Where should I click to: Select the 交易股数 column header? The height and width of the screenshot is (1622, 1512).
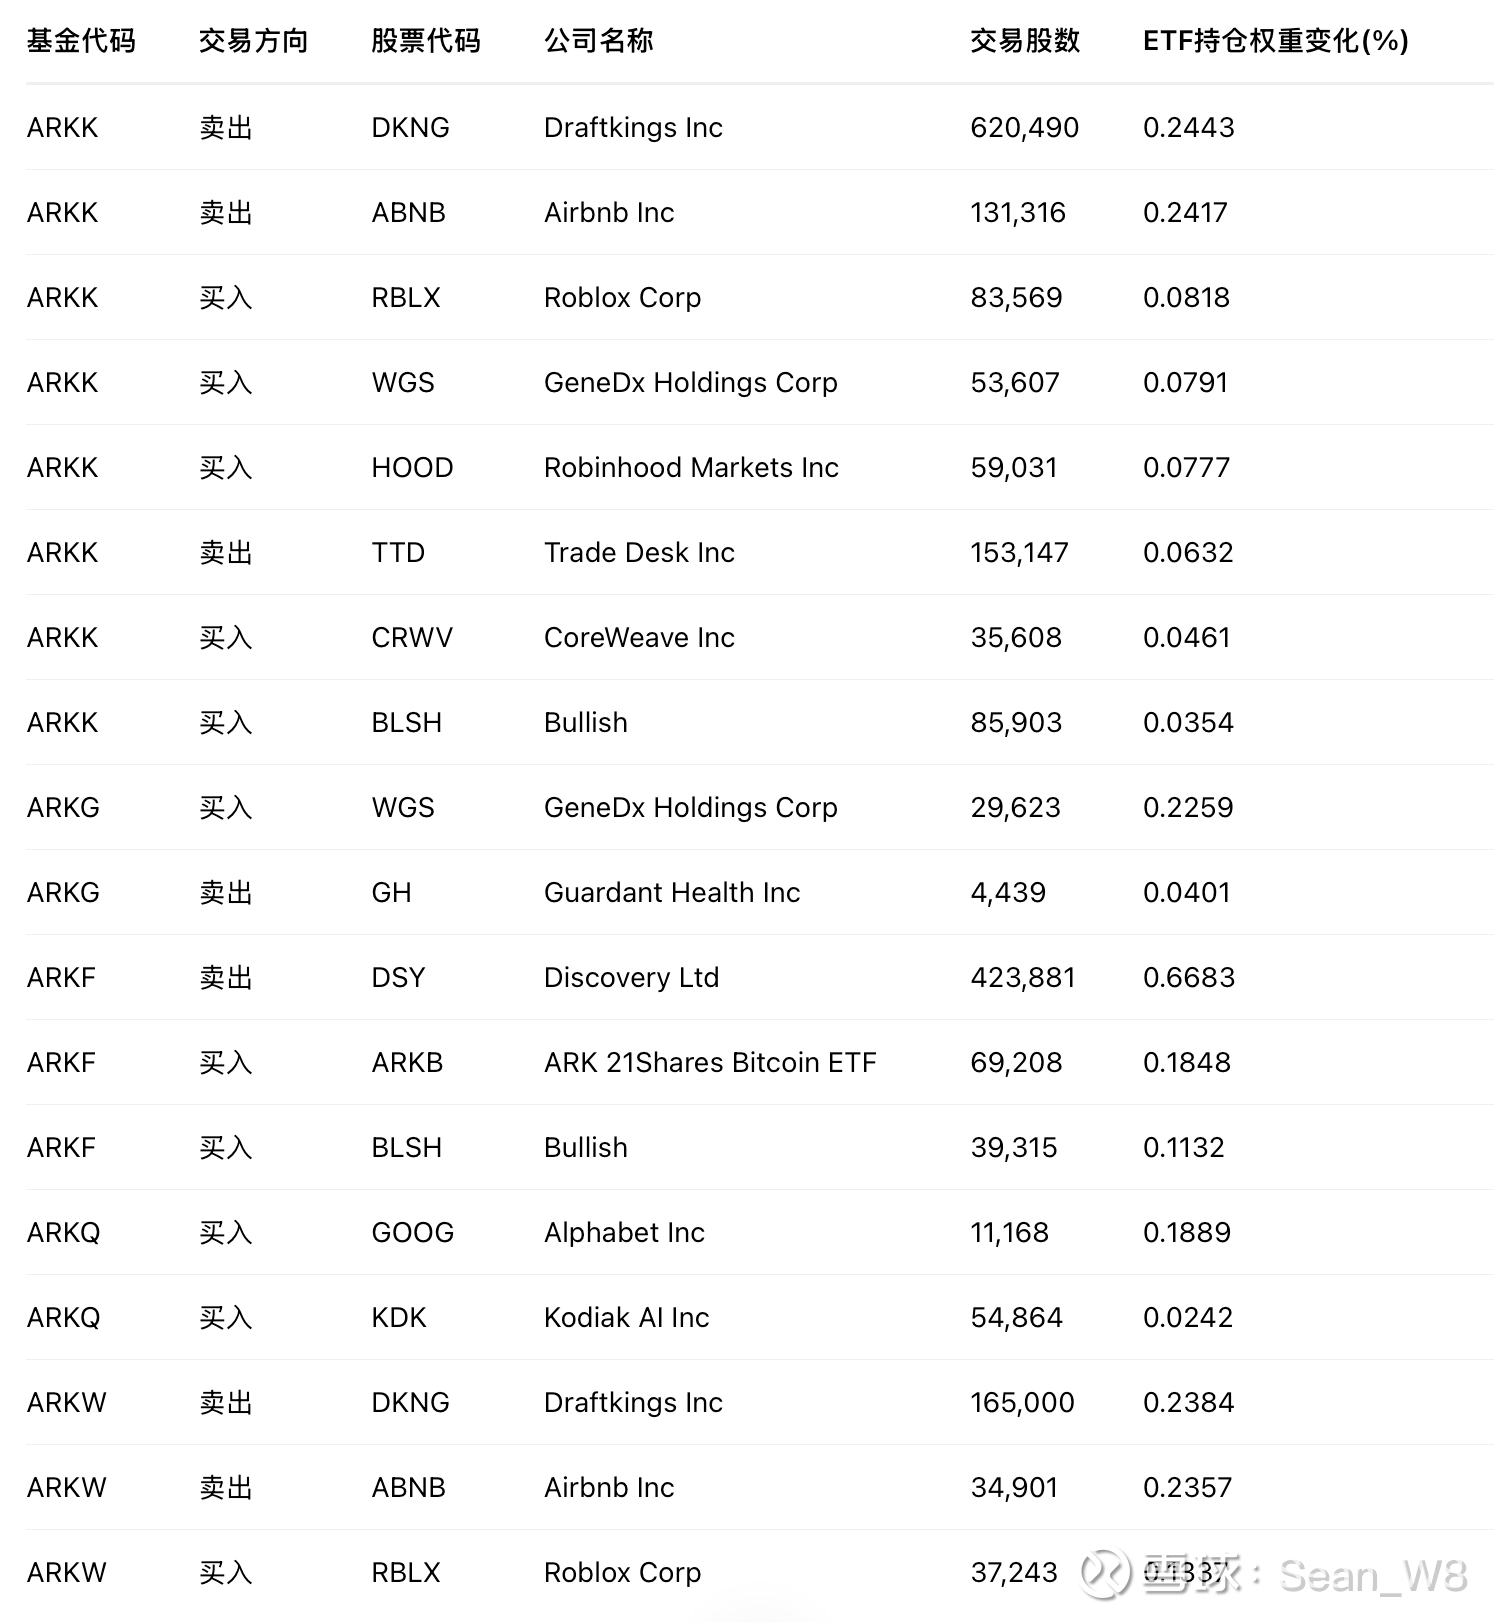pos(1025,41)
